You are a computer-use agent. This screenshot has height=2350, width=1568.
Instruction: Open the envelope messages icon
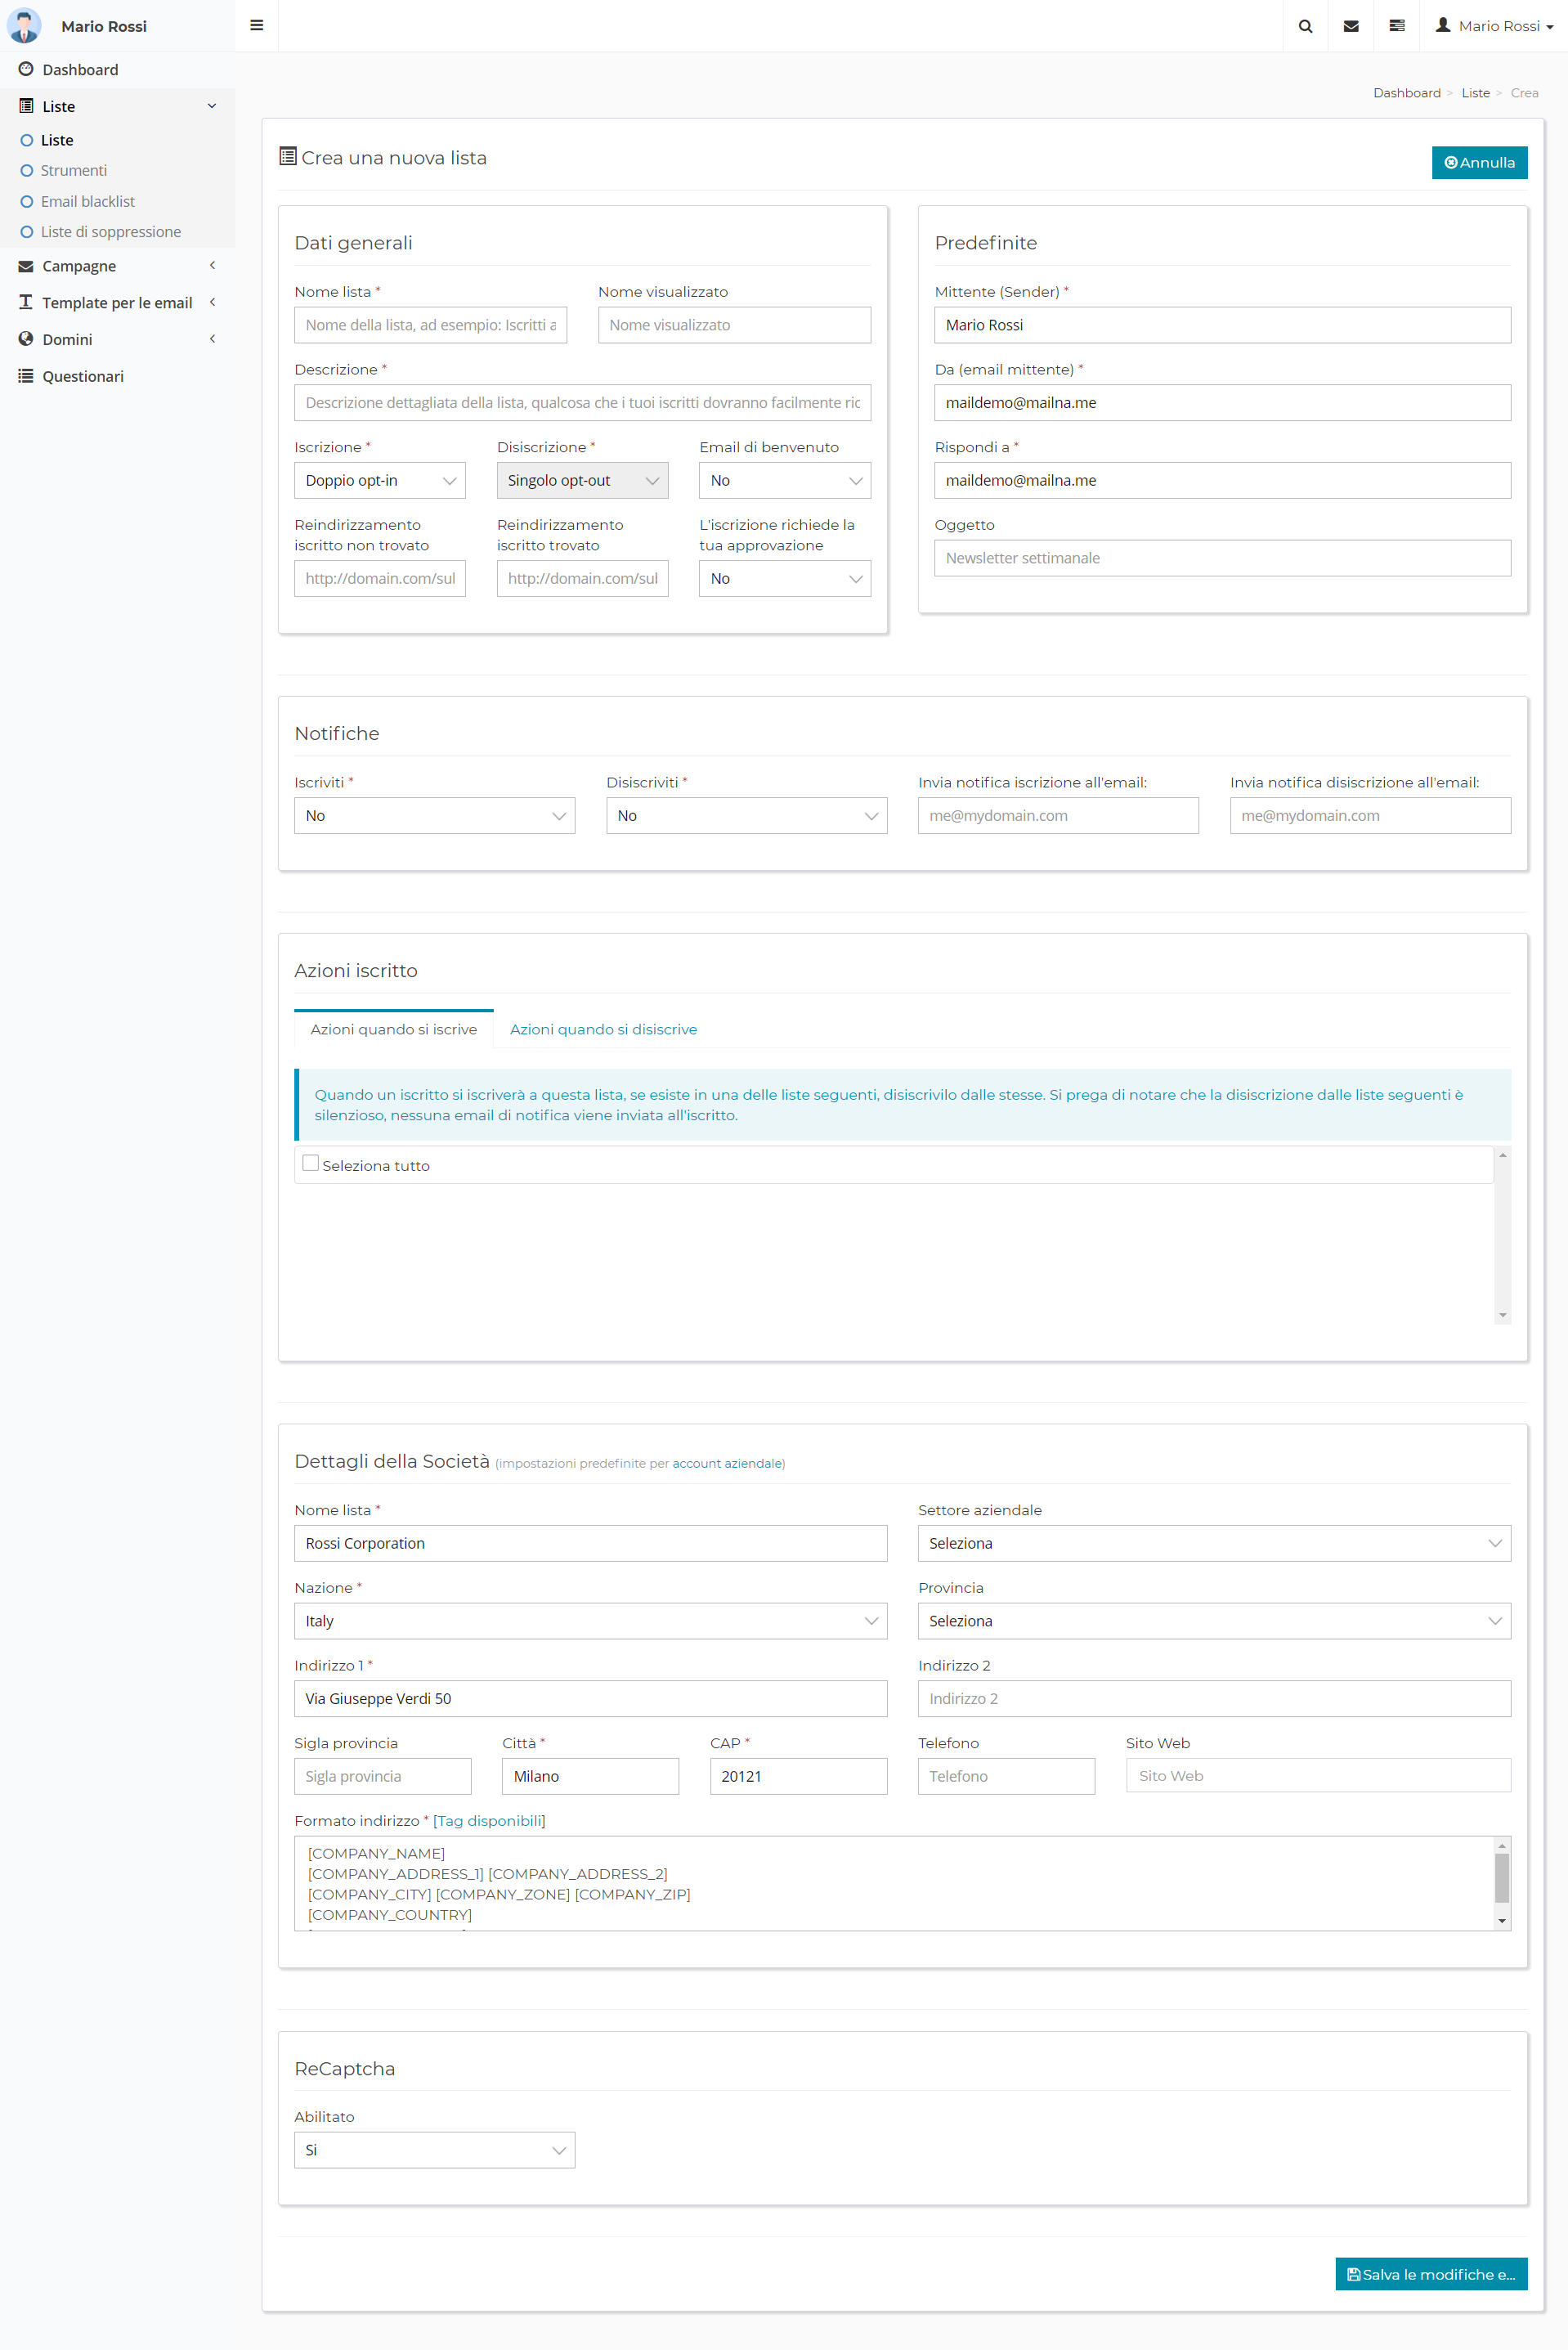tap(1351, 26)
